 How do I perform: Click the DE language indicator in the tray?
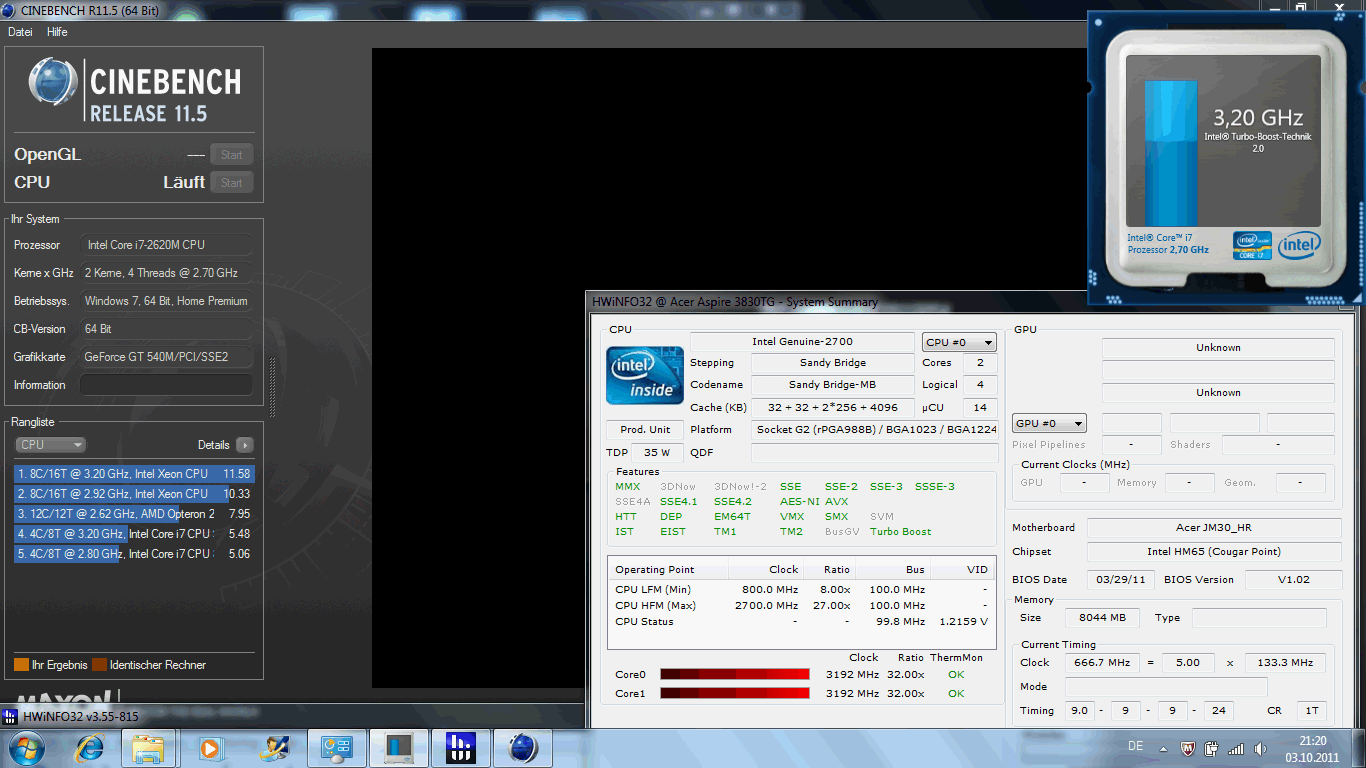[1135, 746]
